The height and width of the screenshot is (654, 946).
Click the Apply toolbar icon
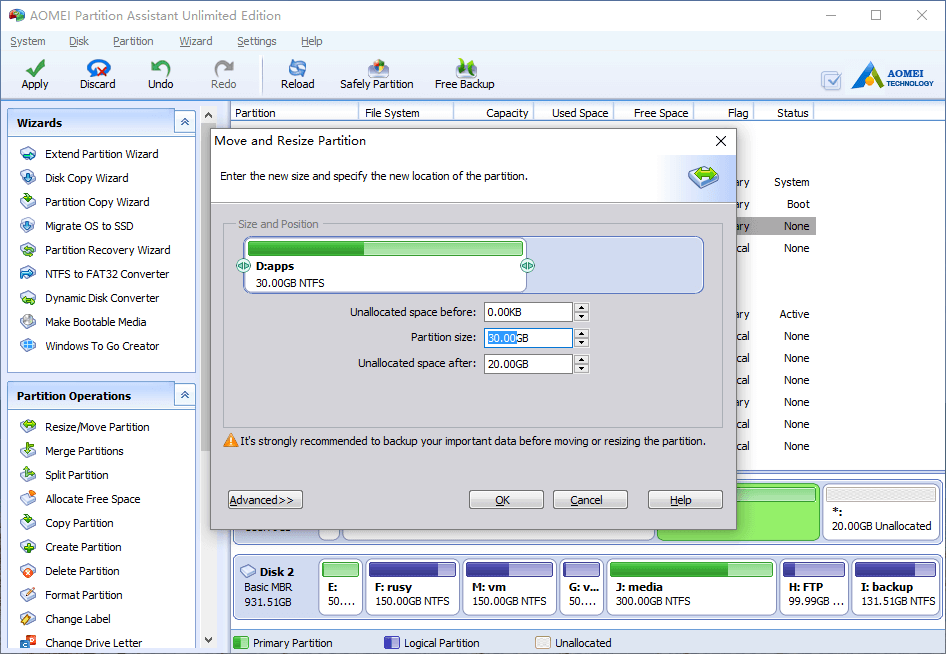click(35, 74)
